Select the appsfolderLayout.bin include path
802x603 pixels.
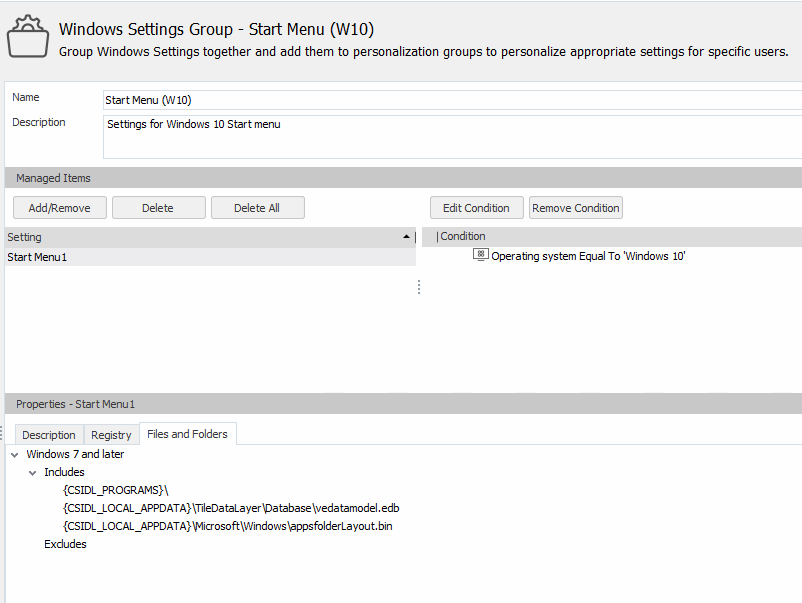click(228, 526)
